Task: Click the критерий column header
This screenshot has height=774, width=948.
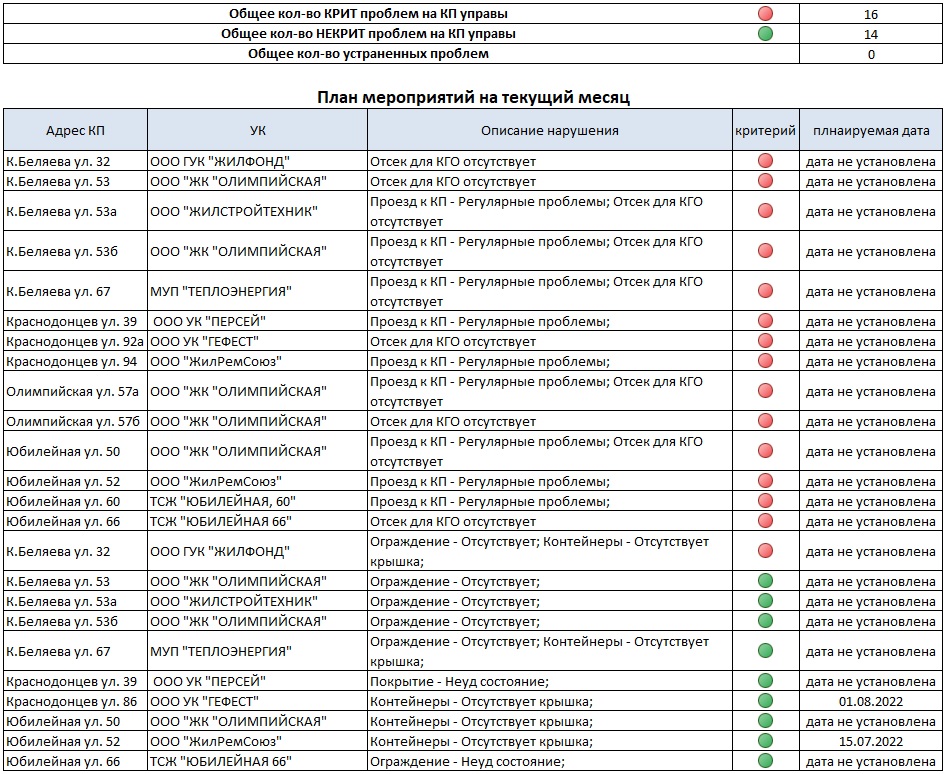Action: click(x=765, y=130)
